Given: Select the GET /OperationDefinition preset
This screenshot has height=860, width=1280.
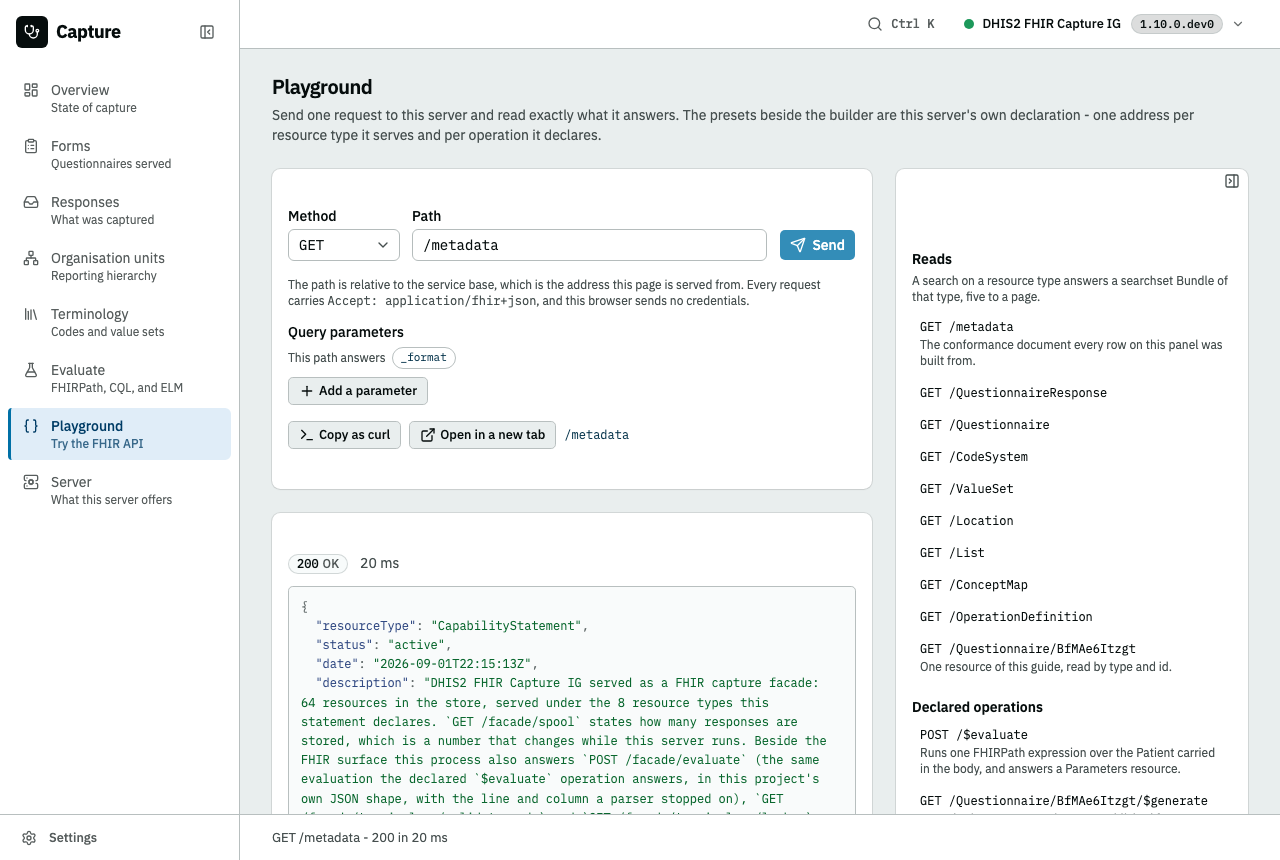Looking at the screenshot, I should click(x=1072, y=617).
